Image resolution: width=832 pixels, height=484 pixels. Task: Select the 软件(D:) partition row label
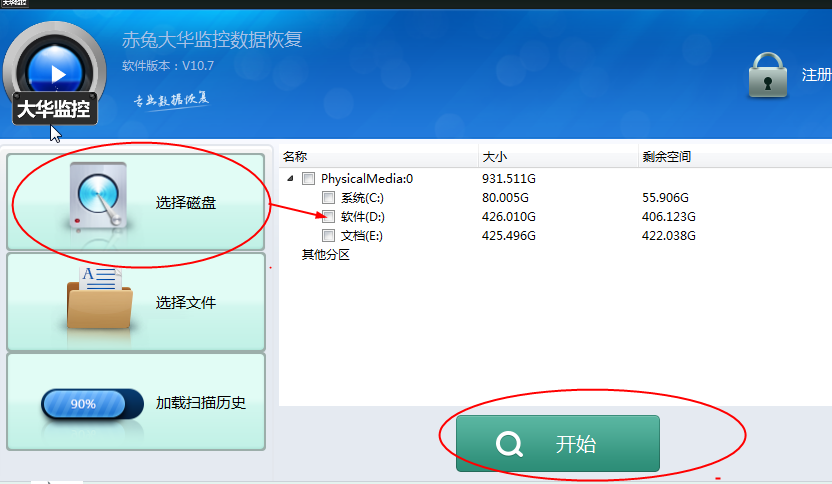362,217
